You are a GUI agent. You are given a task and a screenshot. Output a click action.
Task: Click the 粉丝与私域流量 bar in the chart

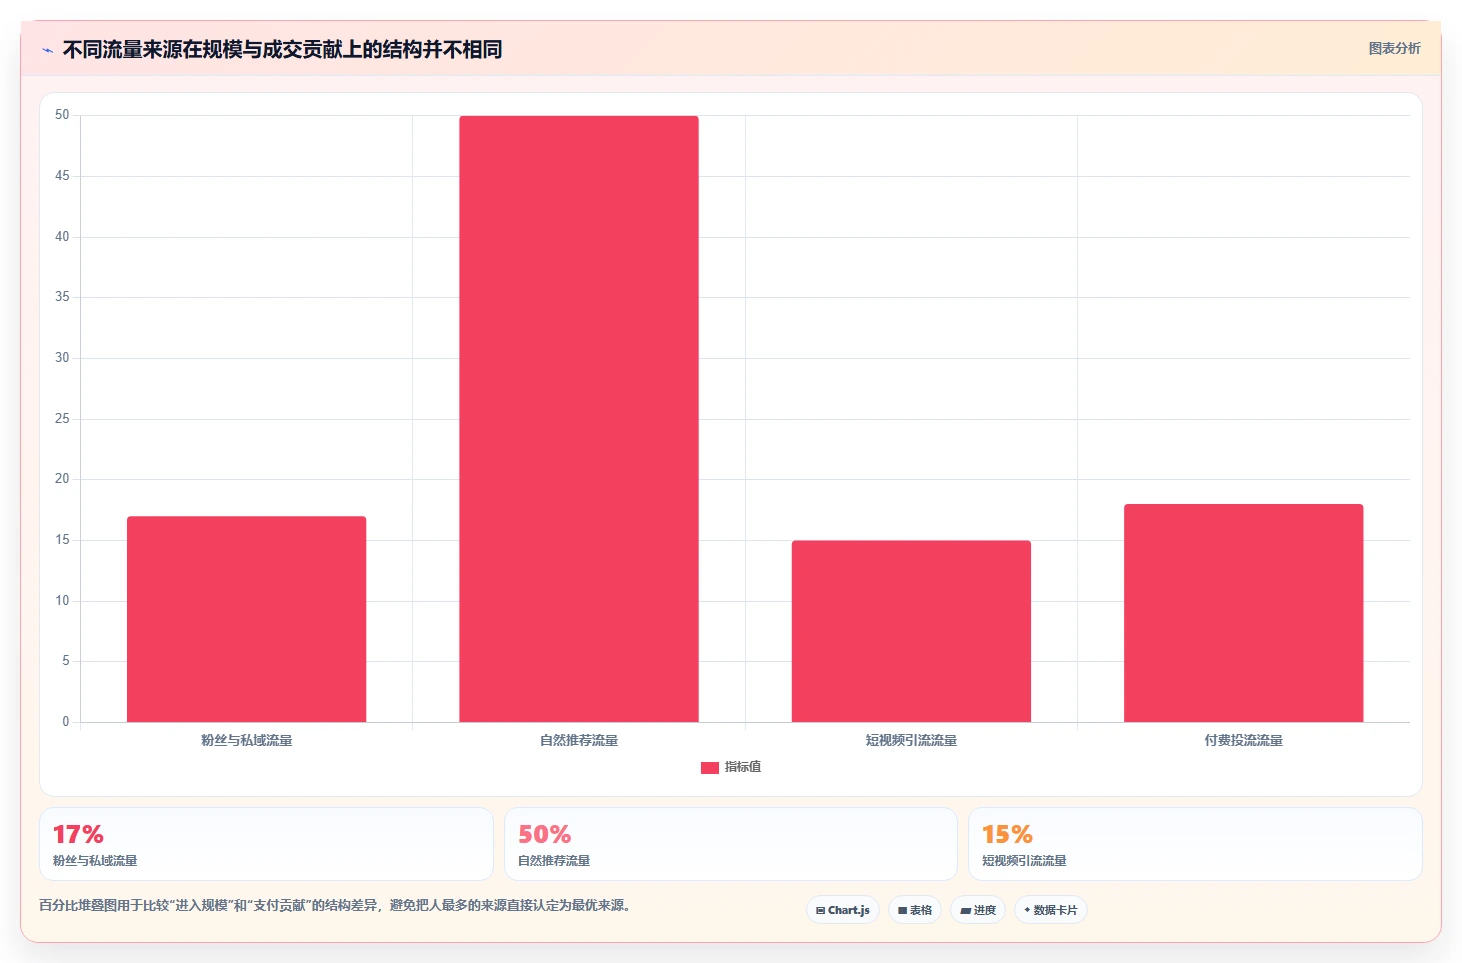coord(246,619)
